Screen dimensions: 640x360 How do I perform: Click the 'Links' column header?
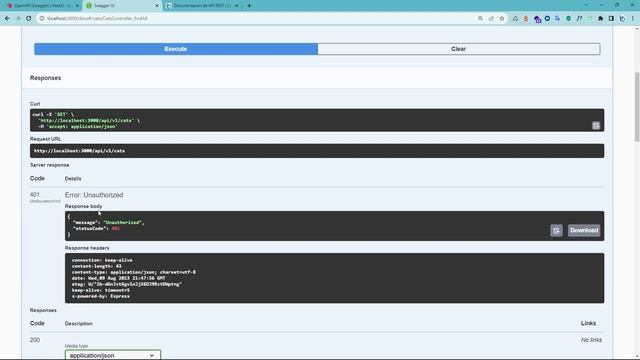tap(588, 323)
